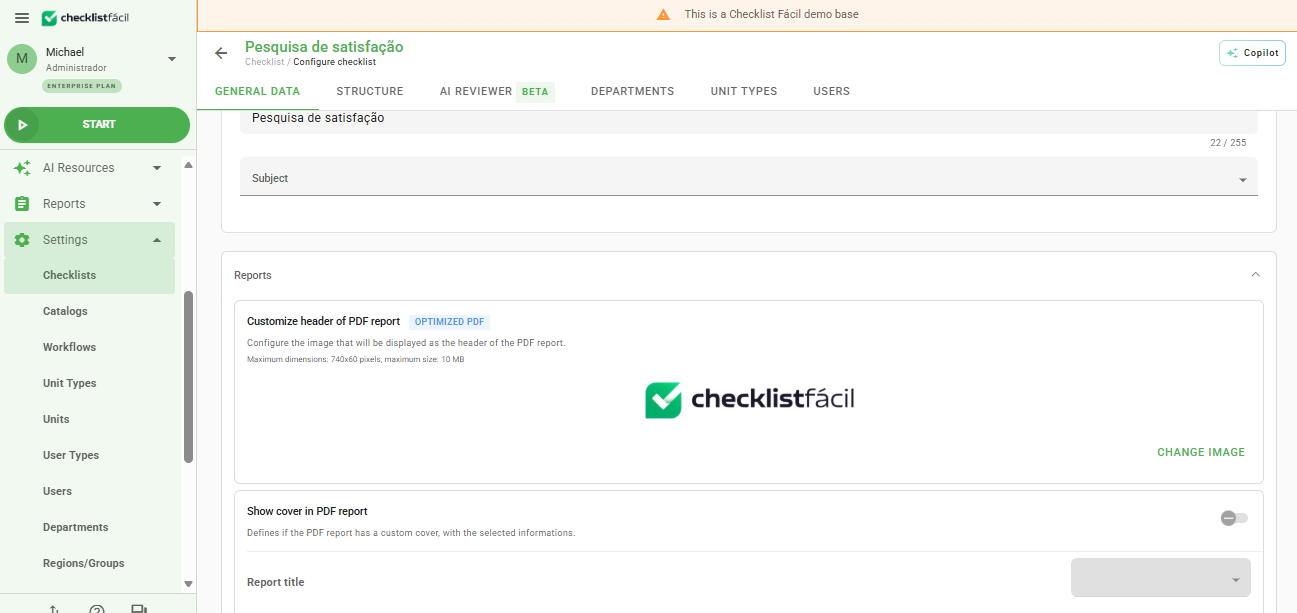Viewport: 1297px width, 613px height.
Task: Click the sidebar scroll up arrow
Action: click(x=188, y=164)
